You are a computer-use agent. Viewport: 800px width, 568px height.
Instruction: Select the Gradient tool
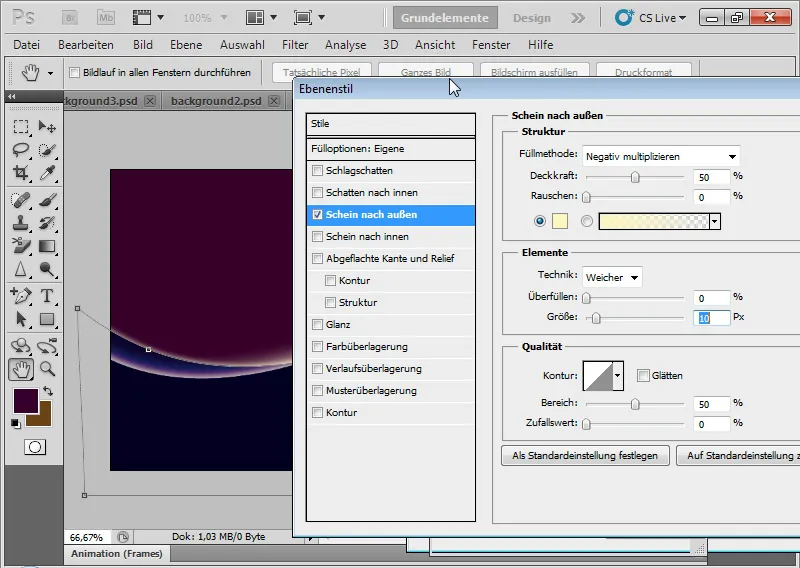click(x=47, y=246)
